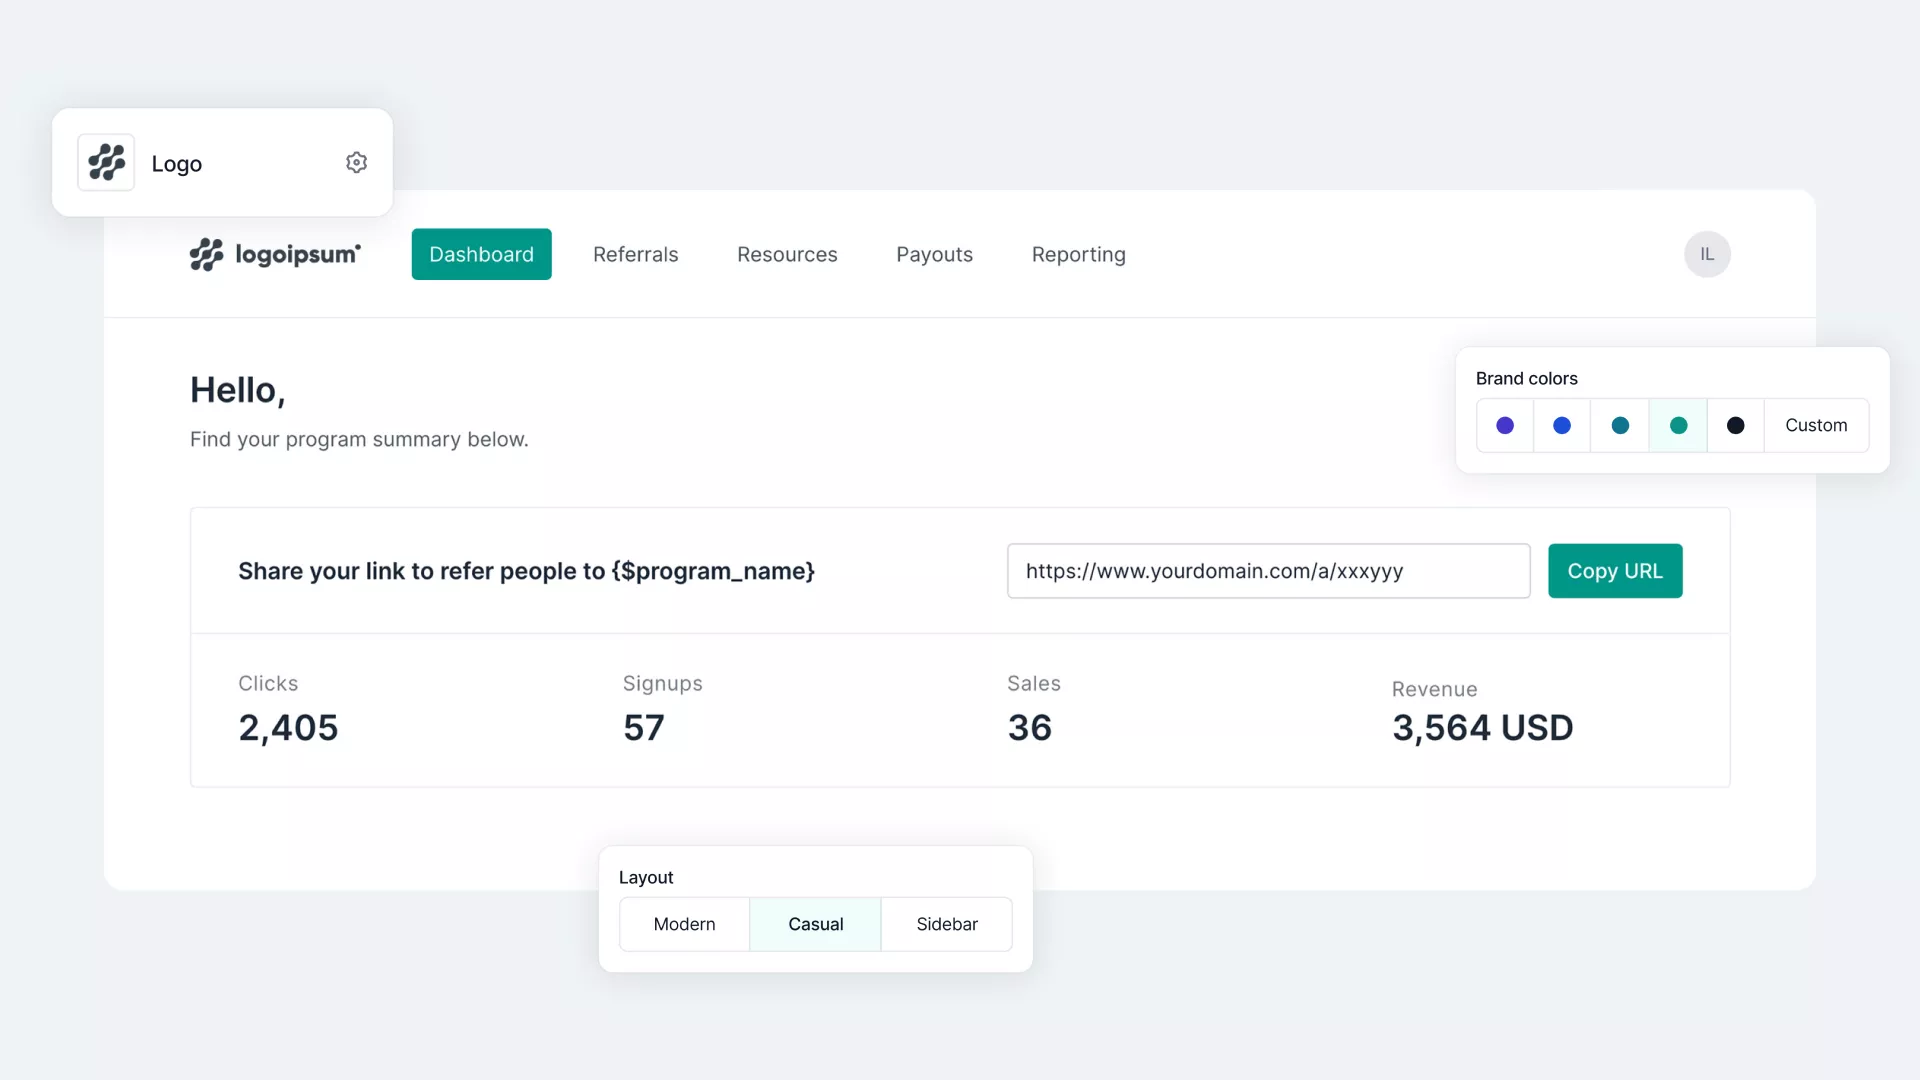The height and width of the screenshot is (1080, 1920).
Task: Select the purple brand color
Action: click(x=1504, y=426)
